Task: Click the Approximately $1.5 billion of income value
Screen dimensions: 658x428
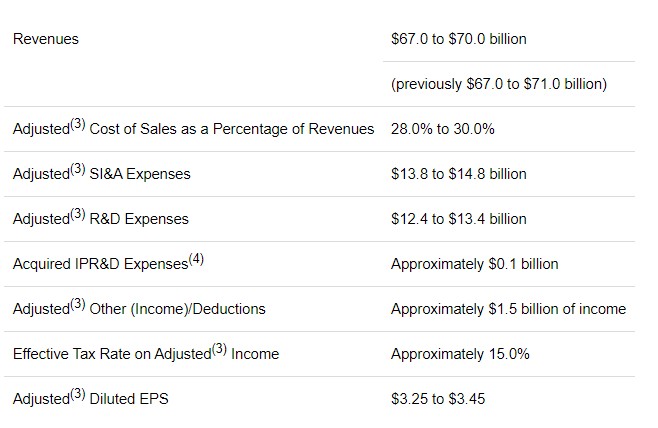Action: [508, 309]
